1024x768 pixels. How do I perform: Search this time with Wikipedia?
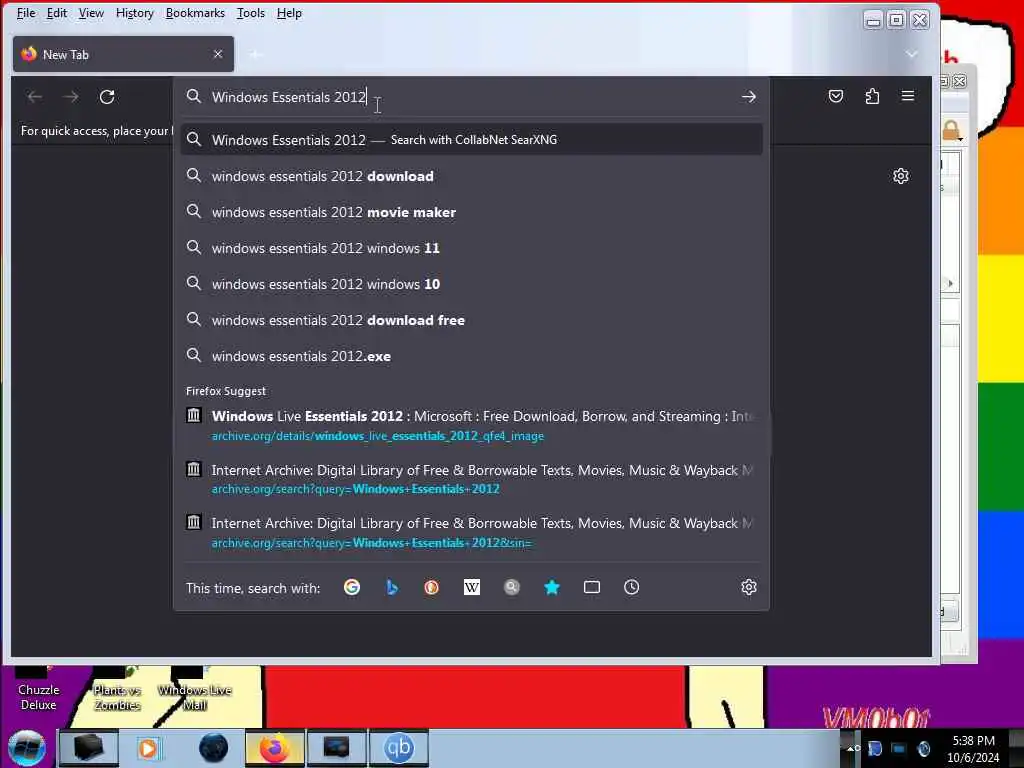[472, 587]
